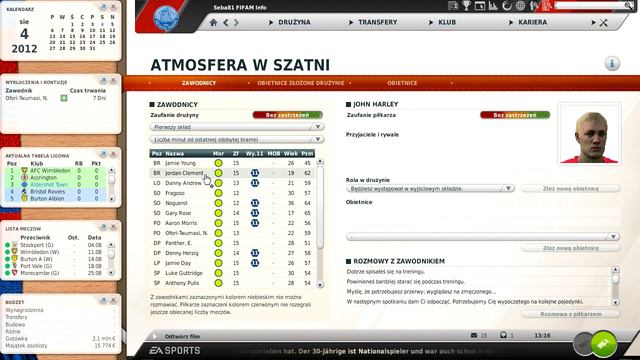Click the league table scroll down arrow
640x360 pixels.
111,199
